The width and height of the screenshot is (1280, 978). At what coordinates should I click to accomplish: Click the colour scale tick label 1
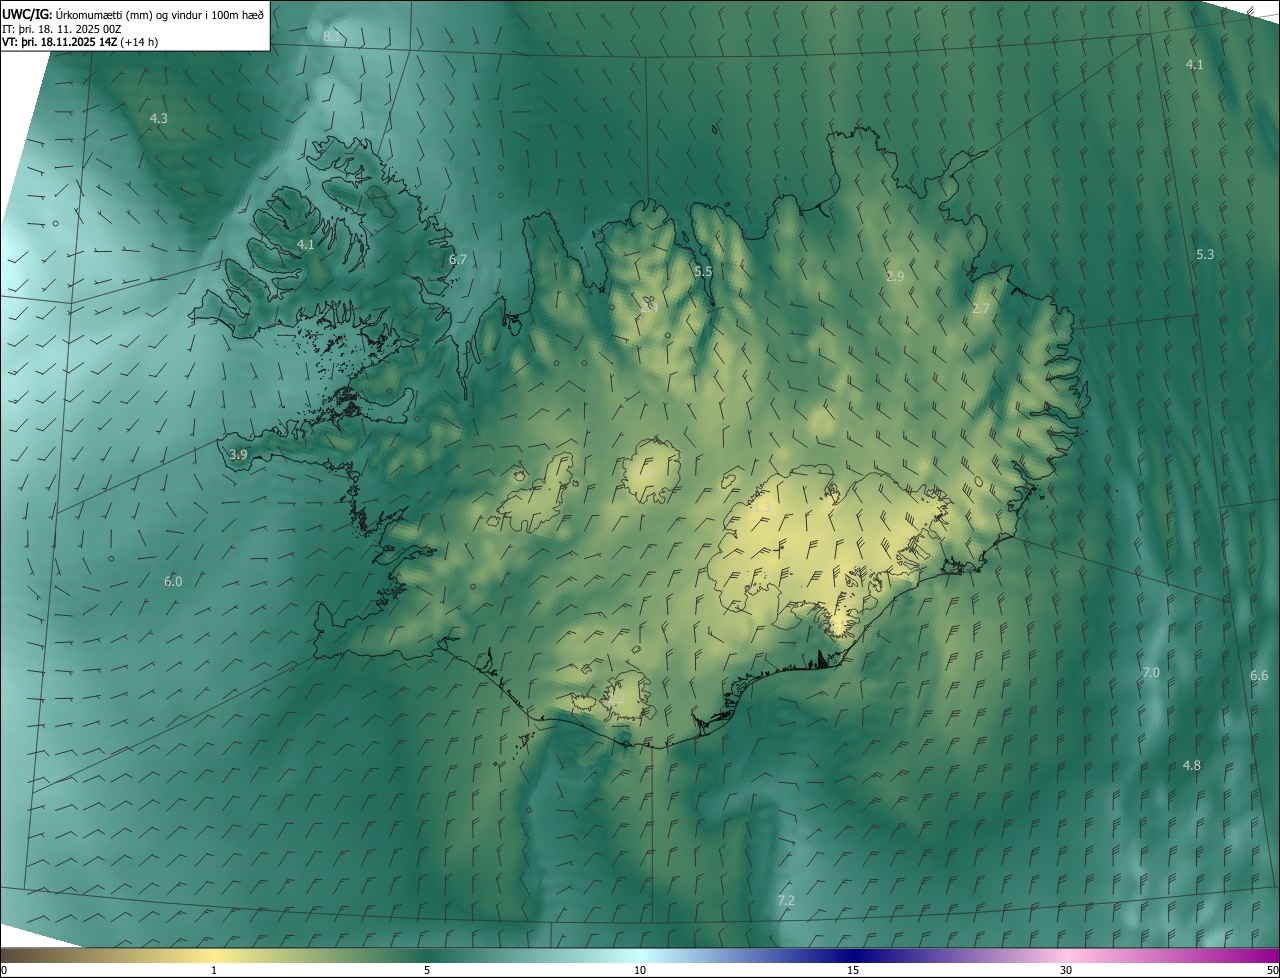pyautogui.click(x=214, y=970)
